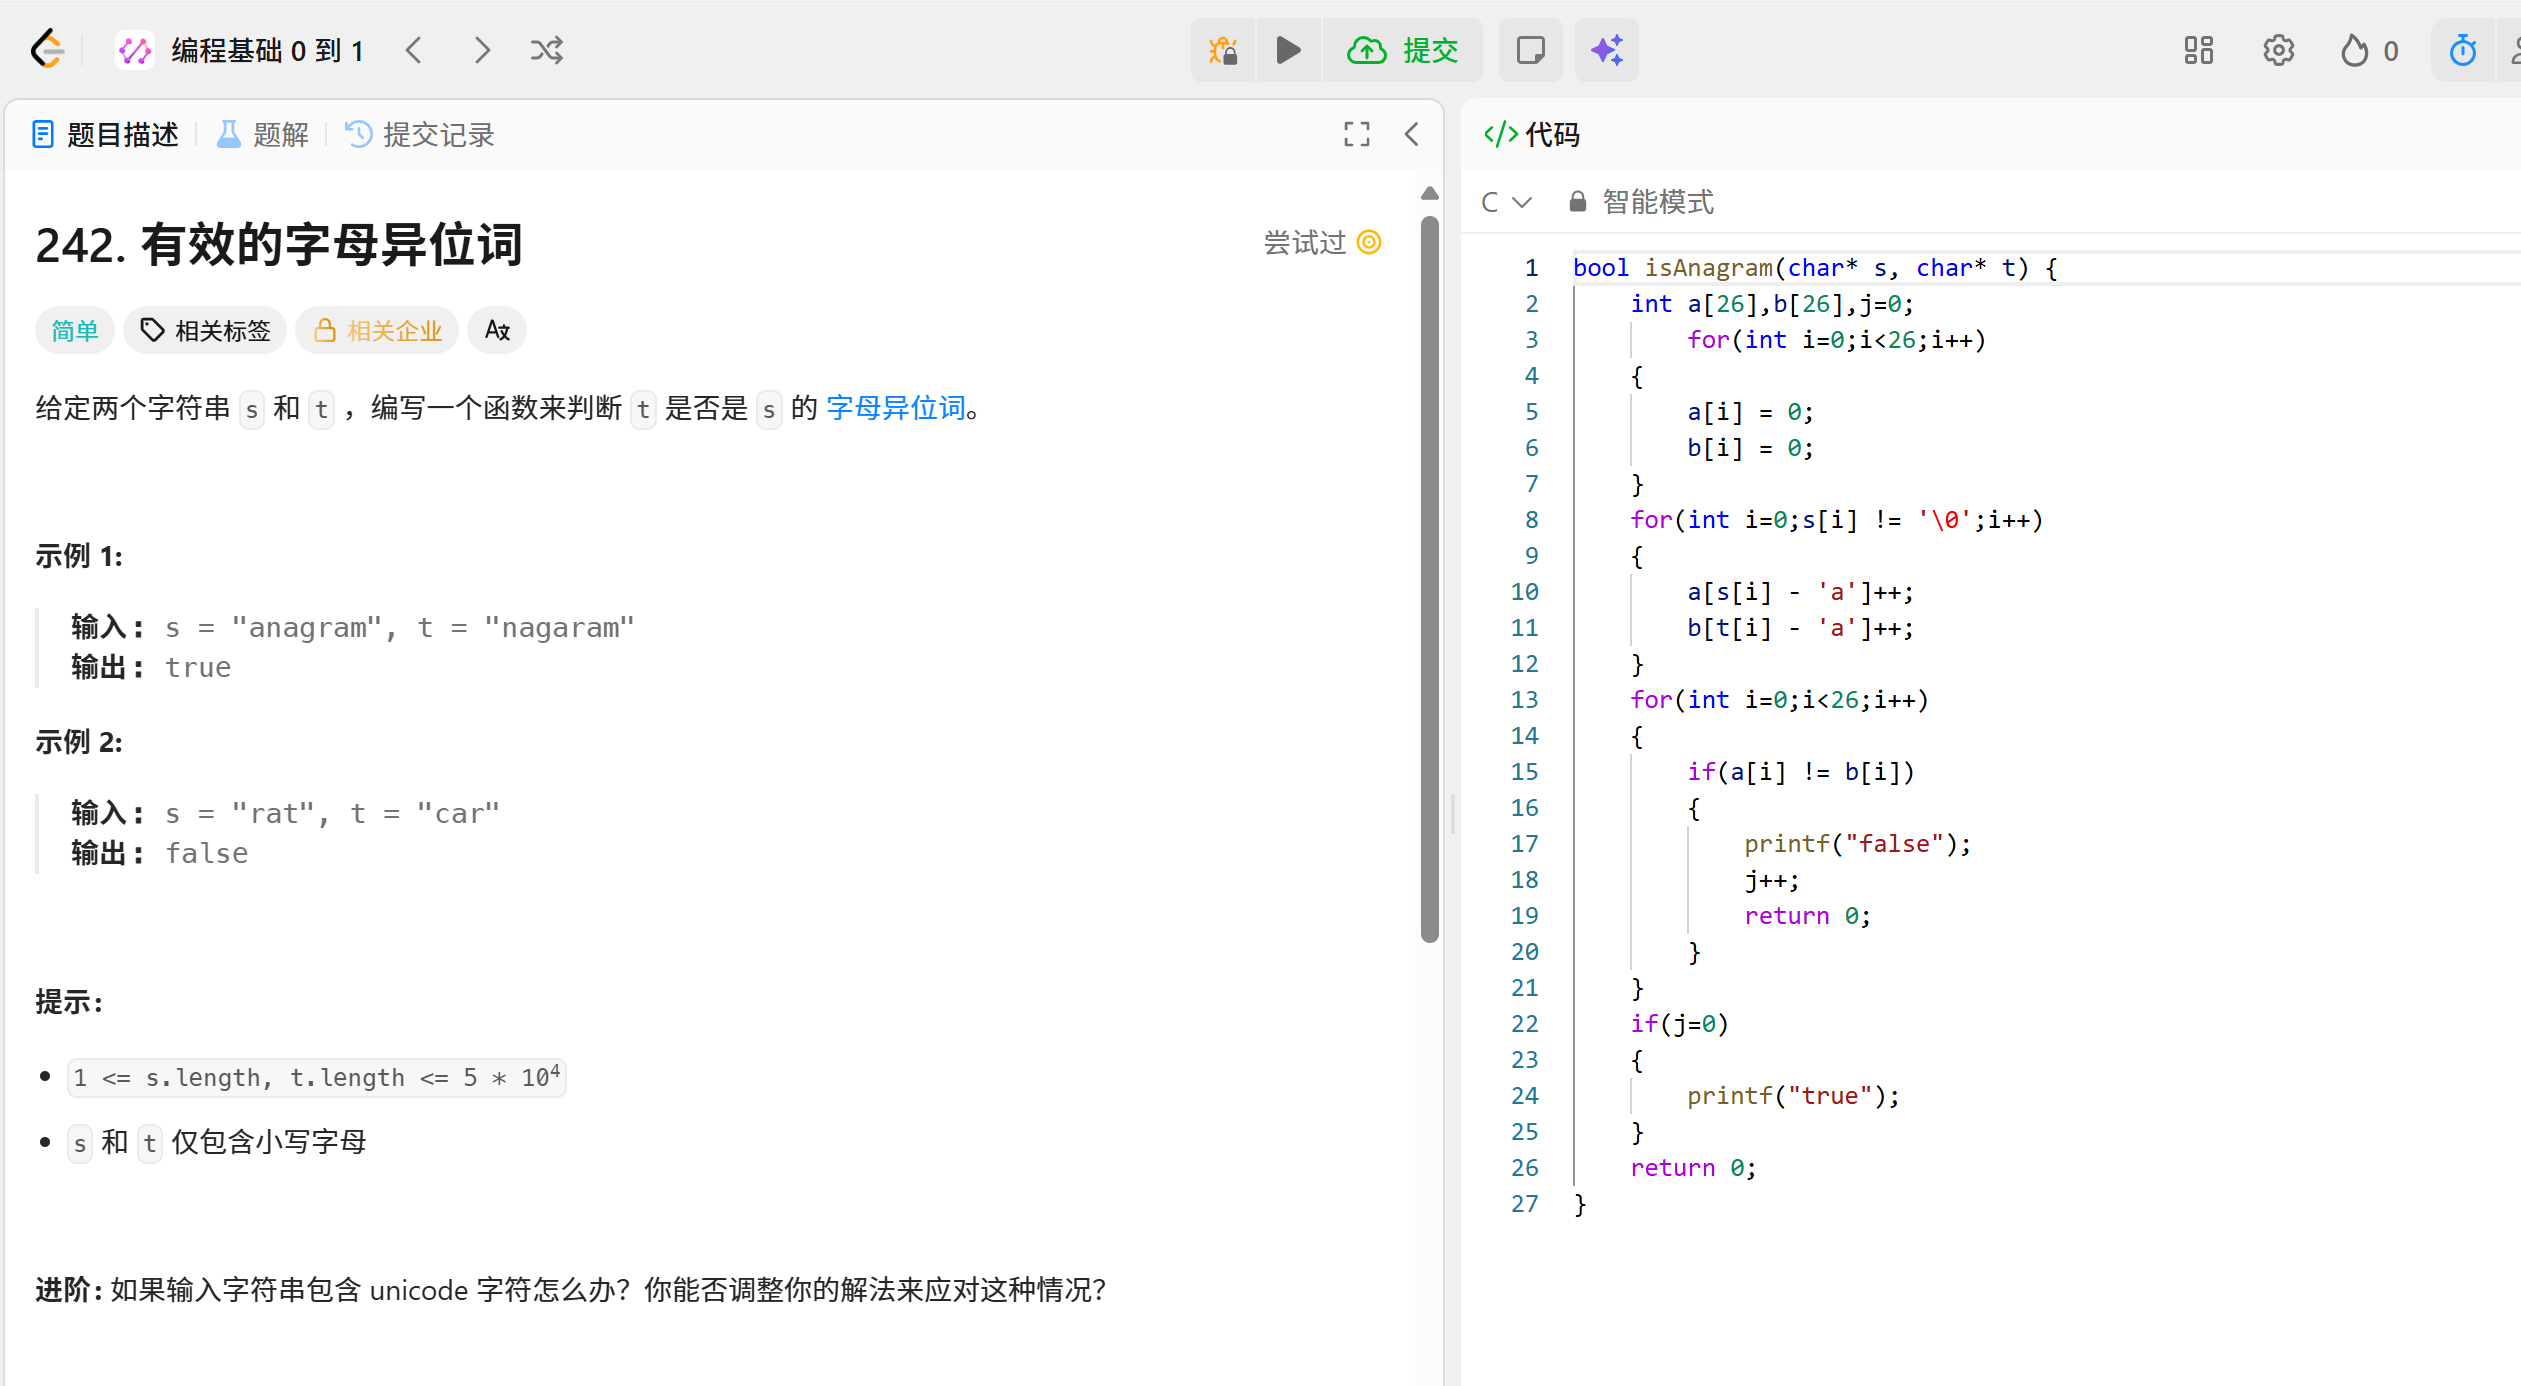Screen dimensions: 2521x1386
Task: Expand the 相关标签 tags
Action: point(205,330)
